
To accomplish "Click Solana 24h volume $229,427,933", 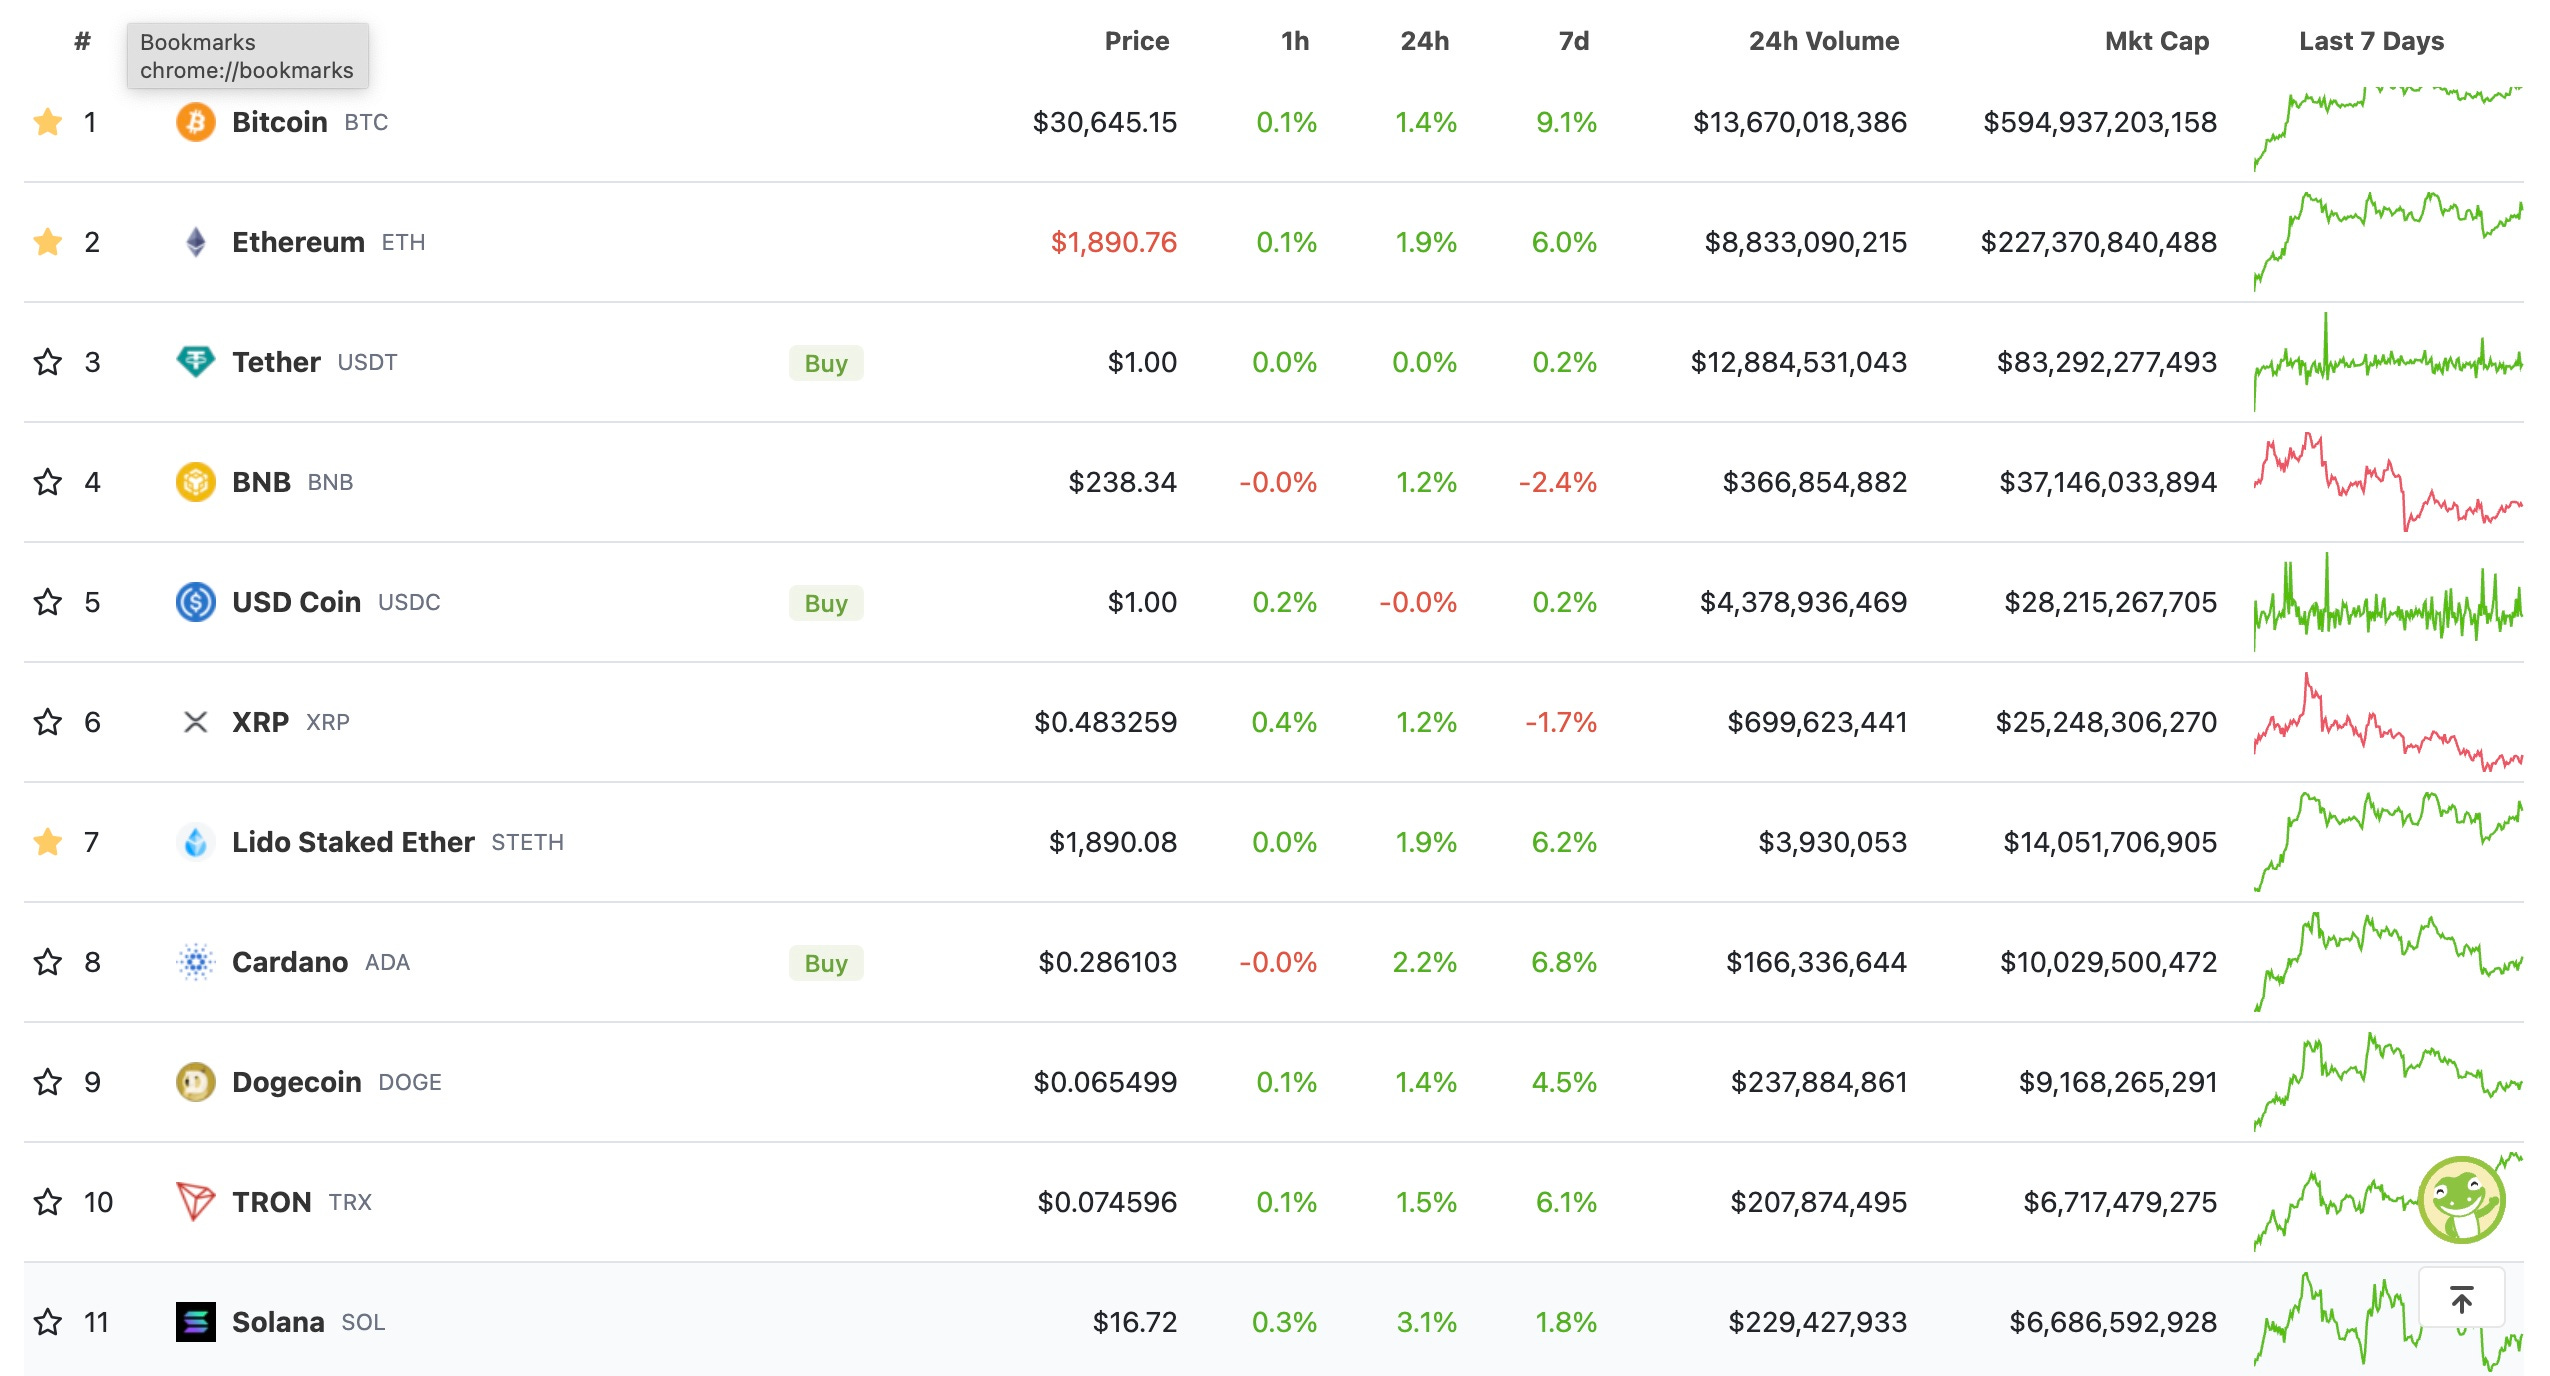I will (1818, 1322).
